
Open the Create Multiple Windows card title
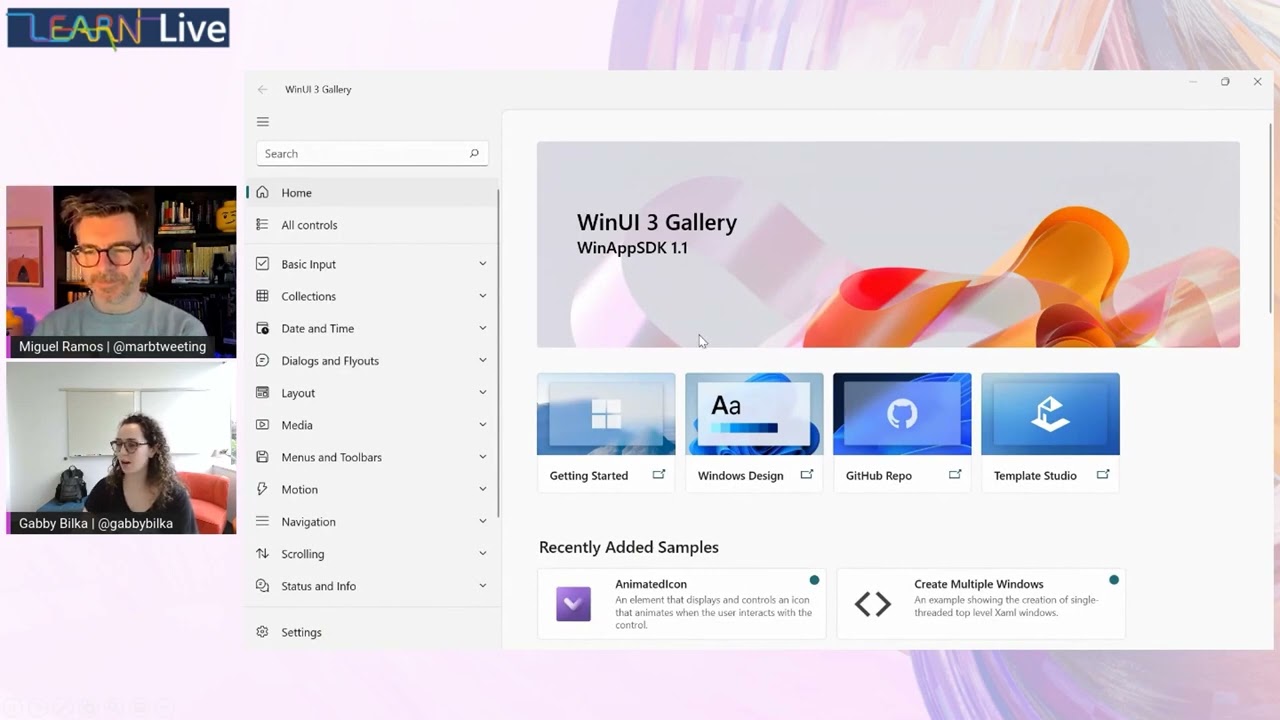point(978,584)
